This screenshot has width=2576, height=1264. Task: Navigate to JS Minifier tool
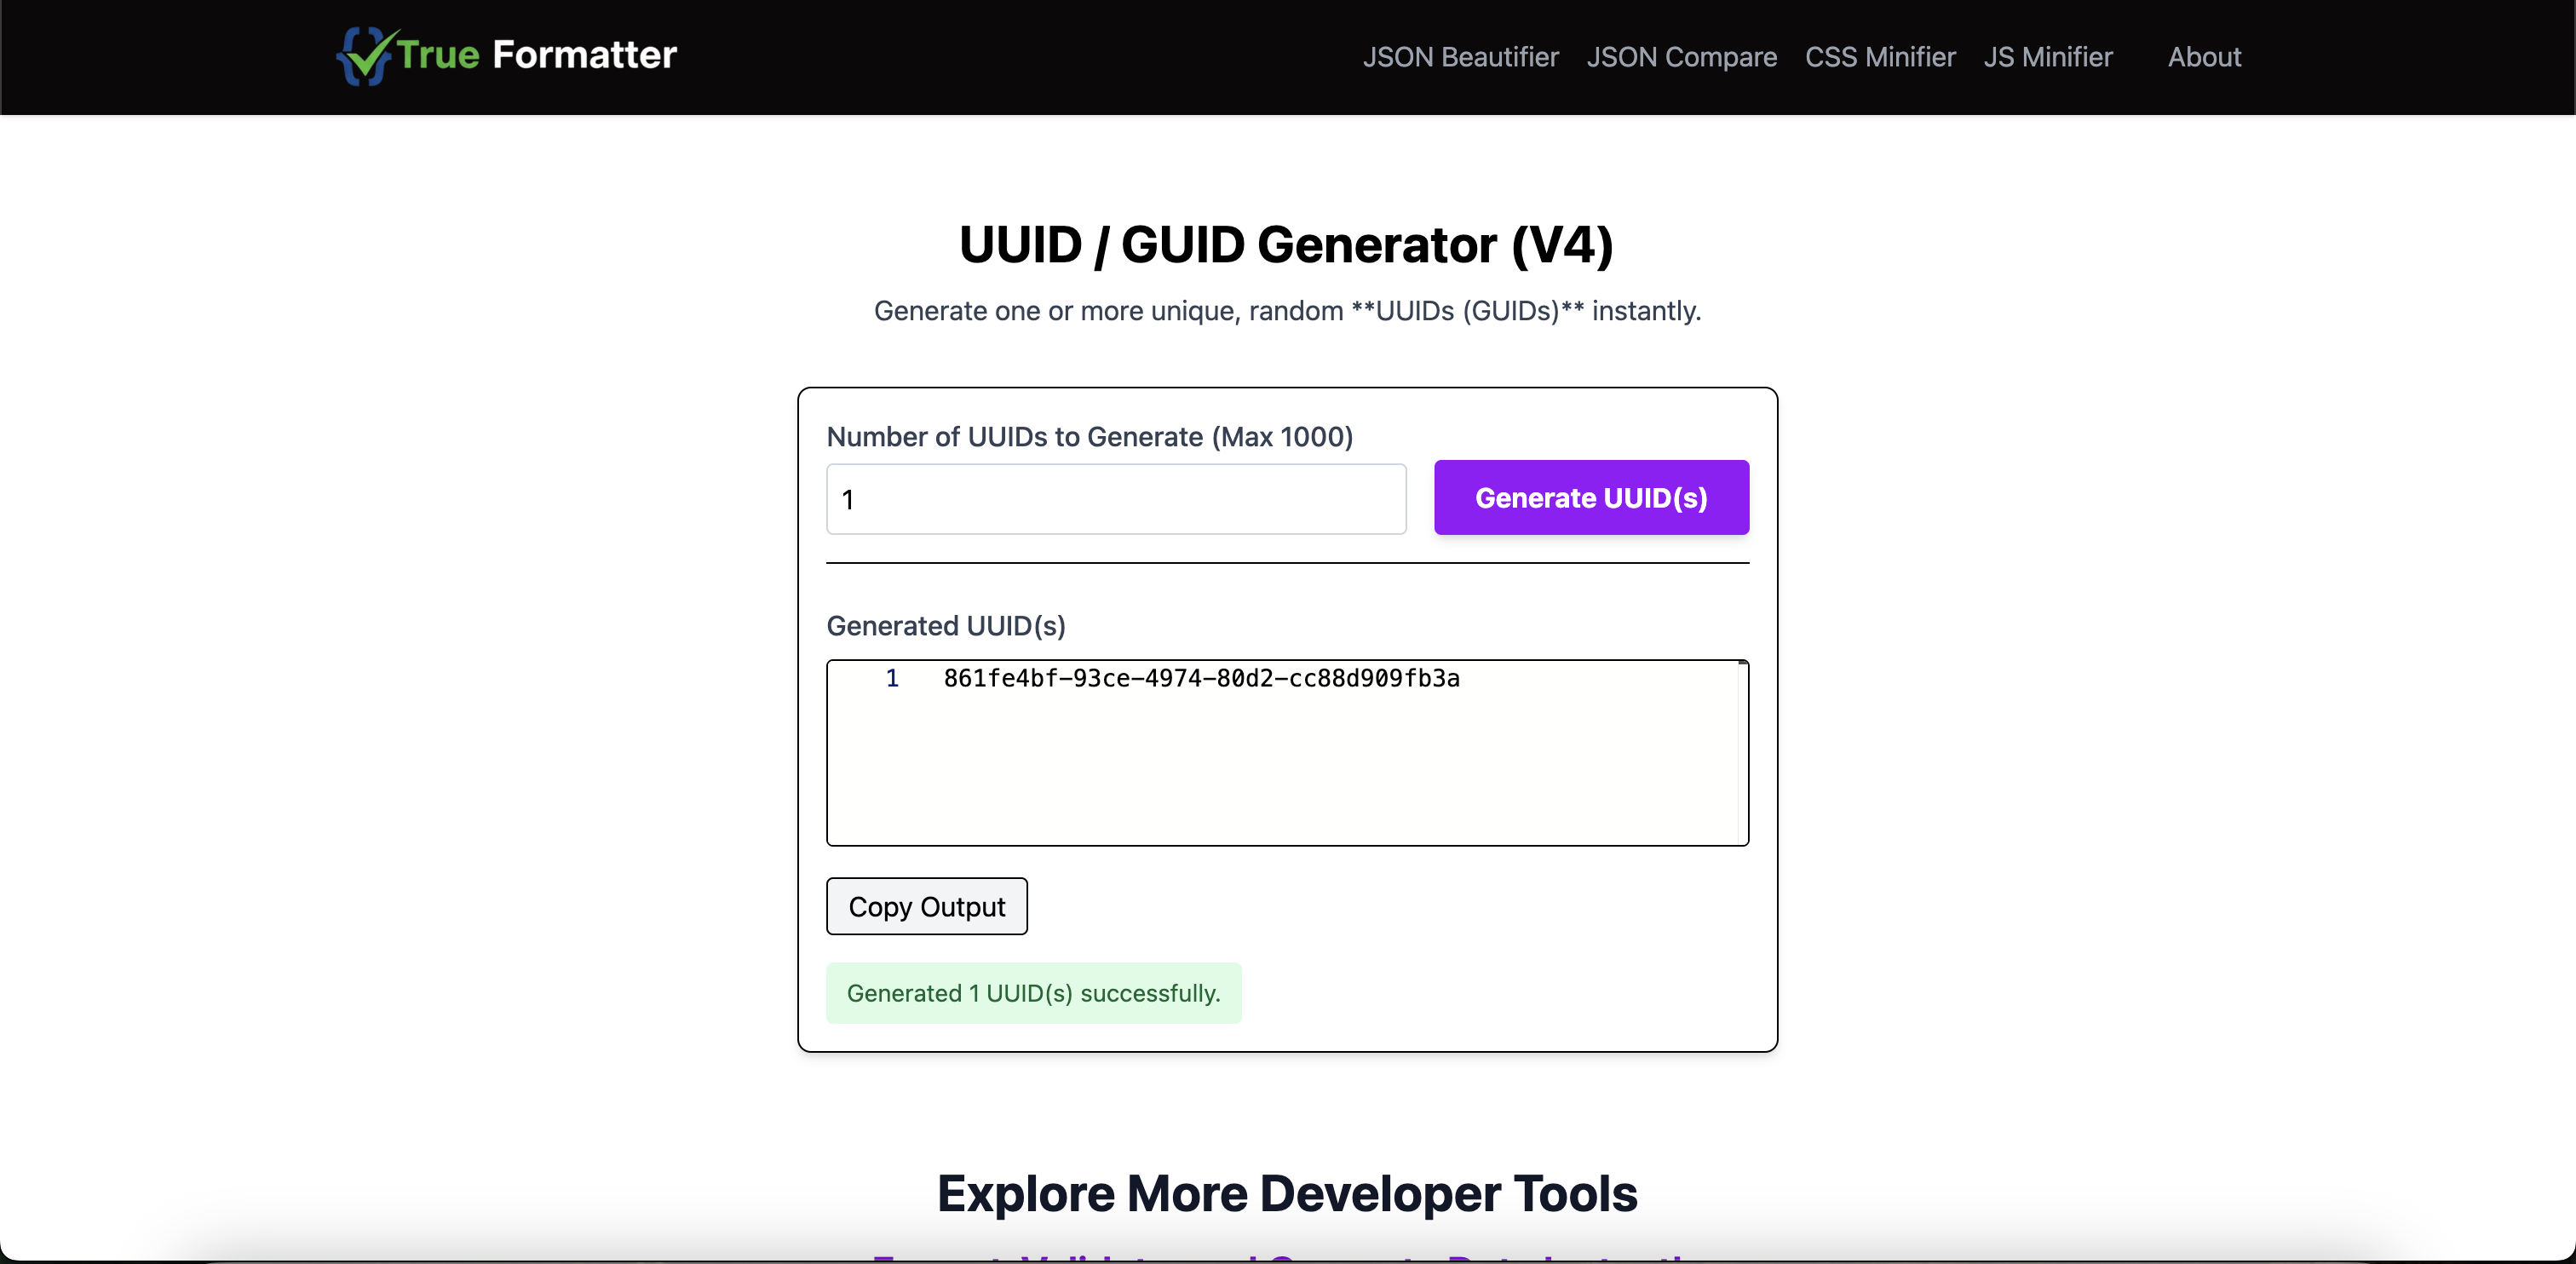(2047, 57)
